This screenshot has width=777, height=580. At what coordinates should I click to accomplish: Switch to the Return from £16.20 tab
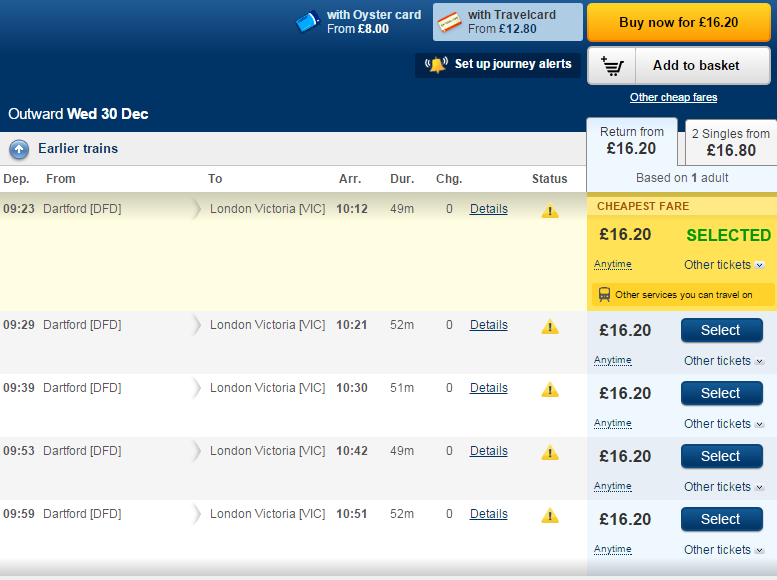(x=631, y=141)
